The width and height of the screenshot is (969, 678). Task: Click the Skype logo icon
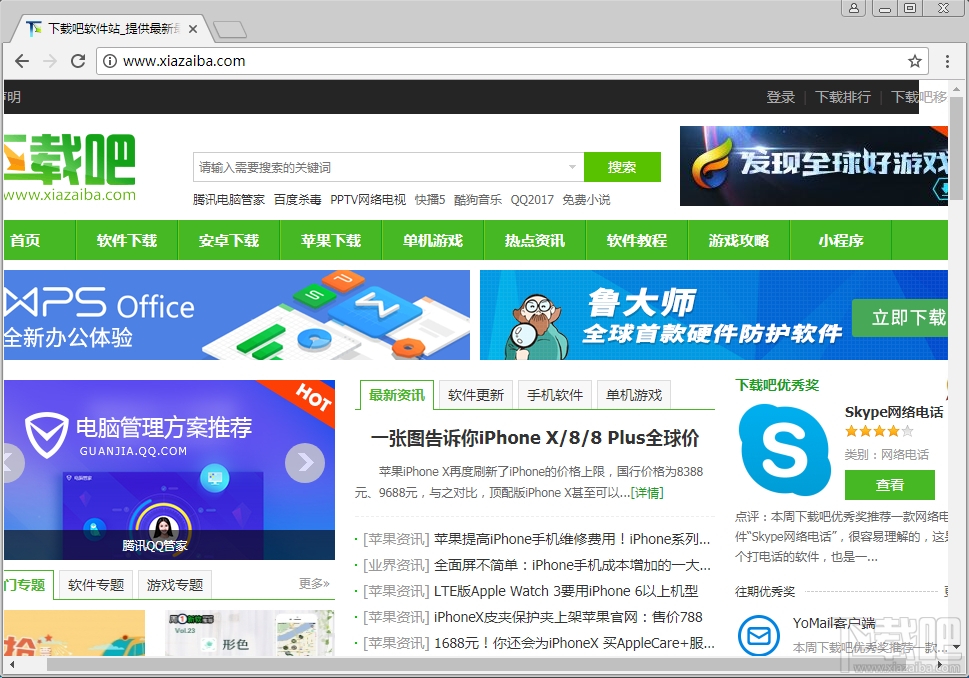(785, 450)
